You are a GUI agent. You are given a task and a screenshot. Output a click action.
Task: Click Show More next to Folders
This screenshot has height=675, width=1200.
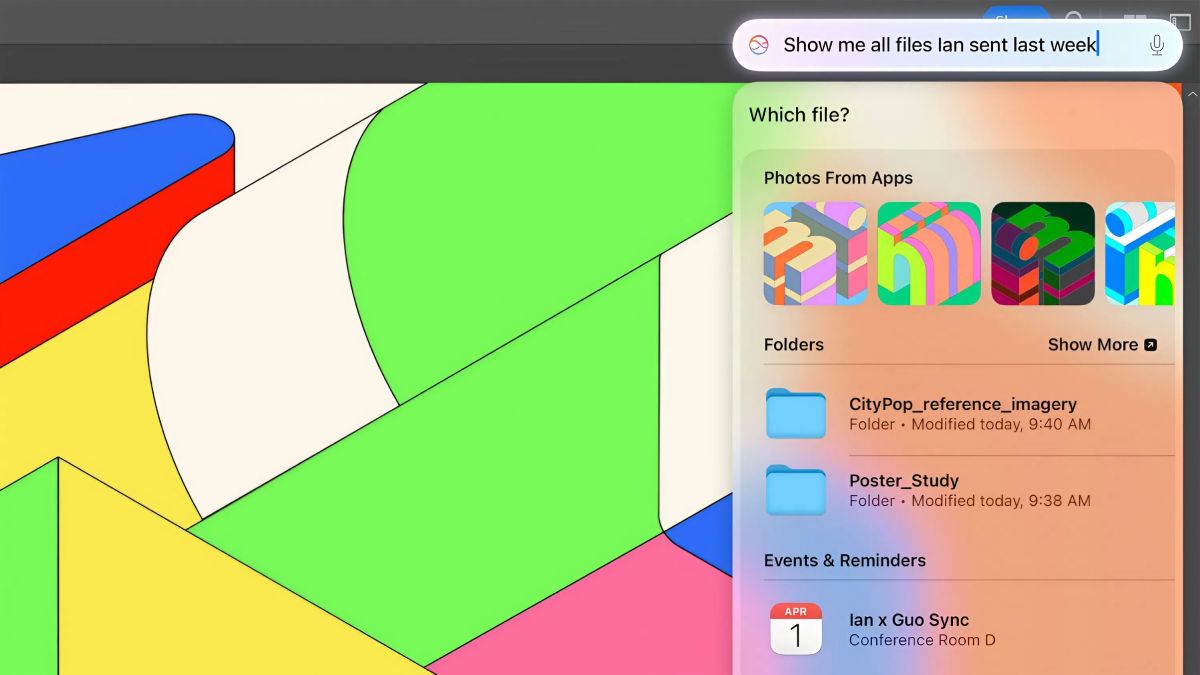[1102, 345]
